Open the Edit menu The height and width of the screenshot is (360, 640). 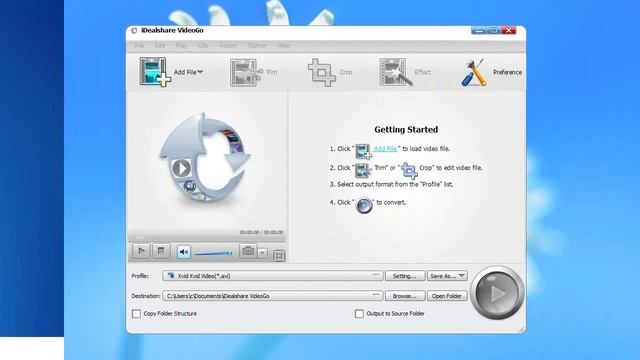click(x=160, y=45)
